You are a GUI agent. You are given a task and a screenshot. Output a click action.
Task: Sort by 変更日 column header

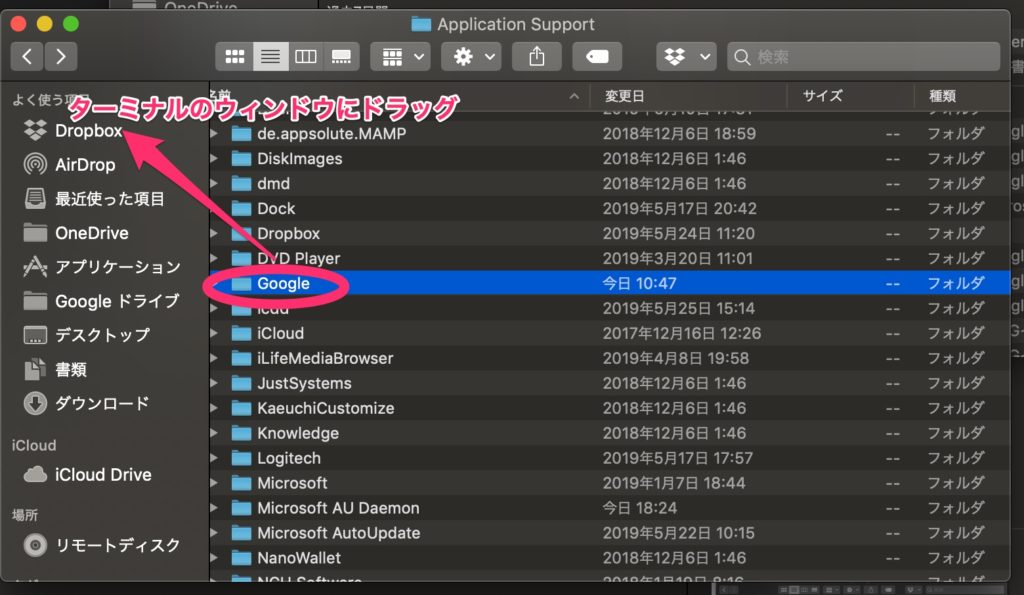pyautogui.click(x=625, y=96)
